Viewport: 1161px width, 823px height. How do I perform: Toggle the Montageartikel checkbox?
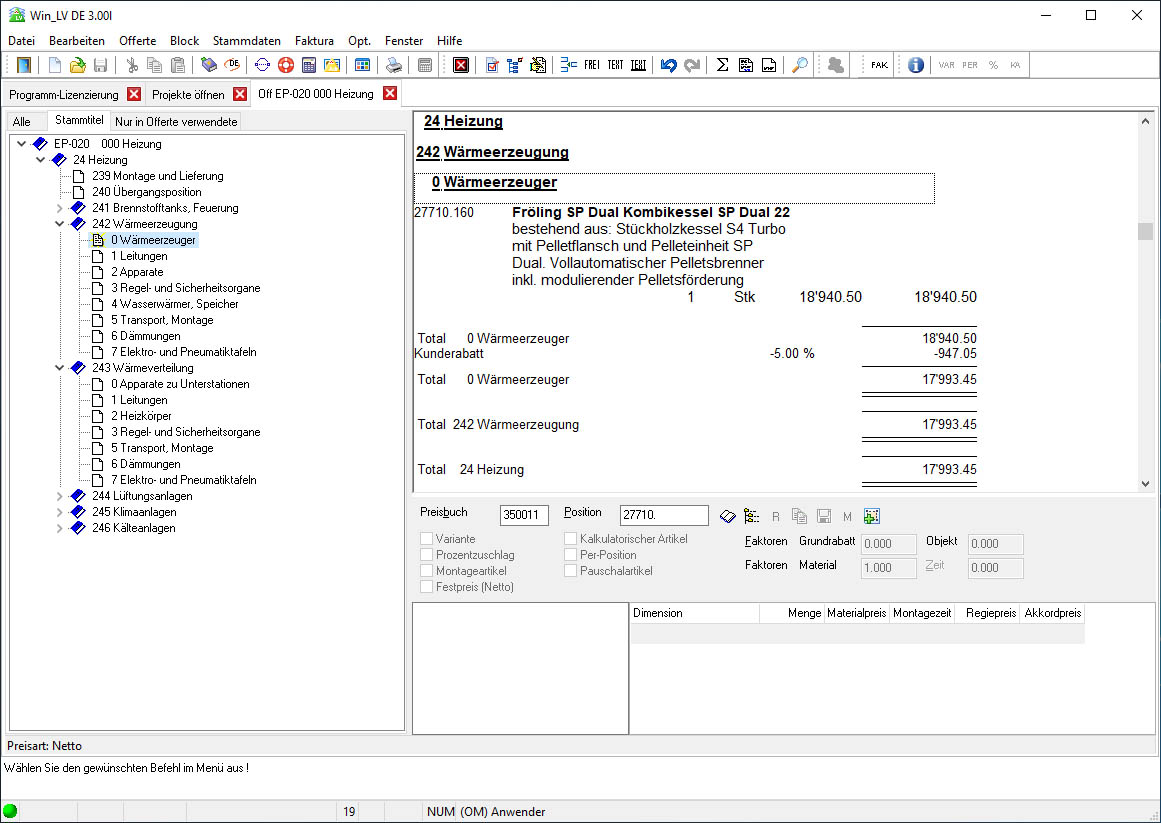426,571
